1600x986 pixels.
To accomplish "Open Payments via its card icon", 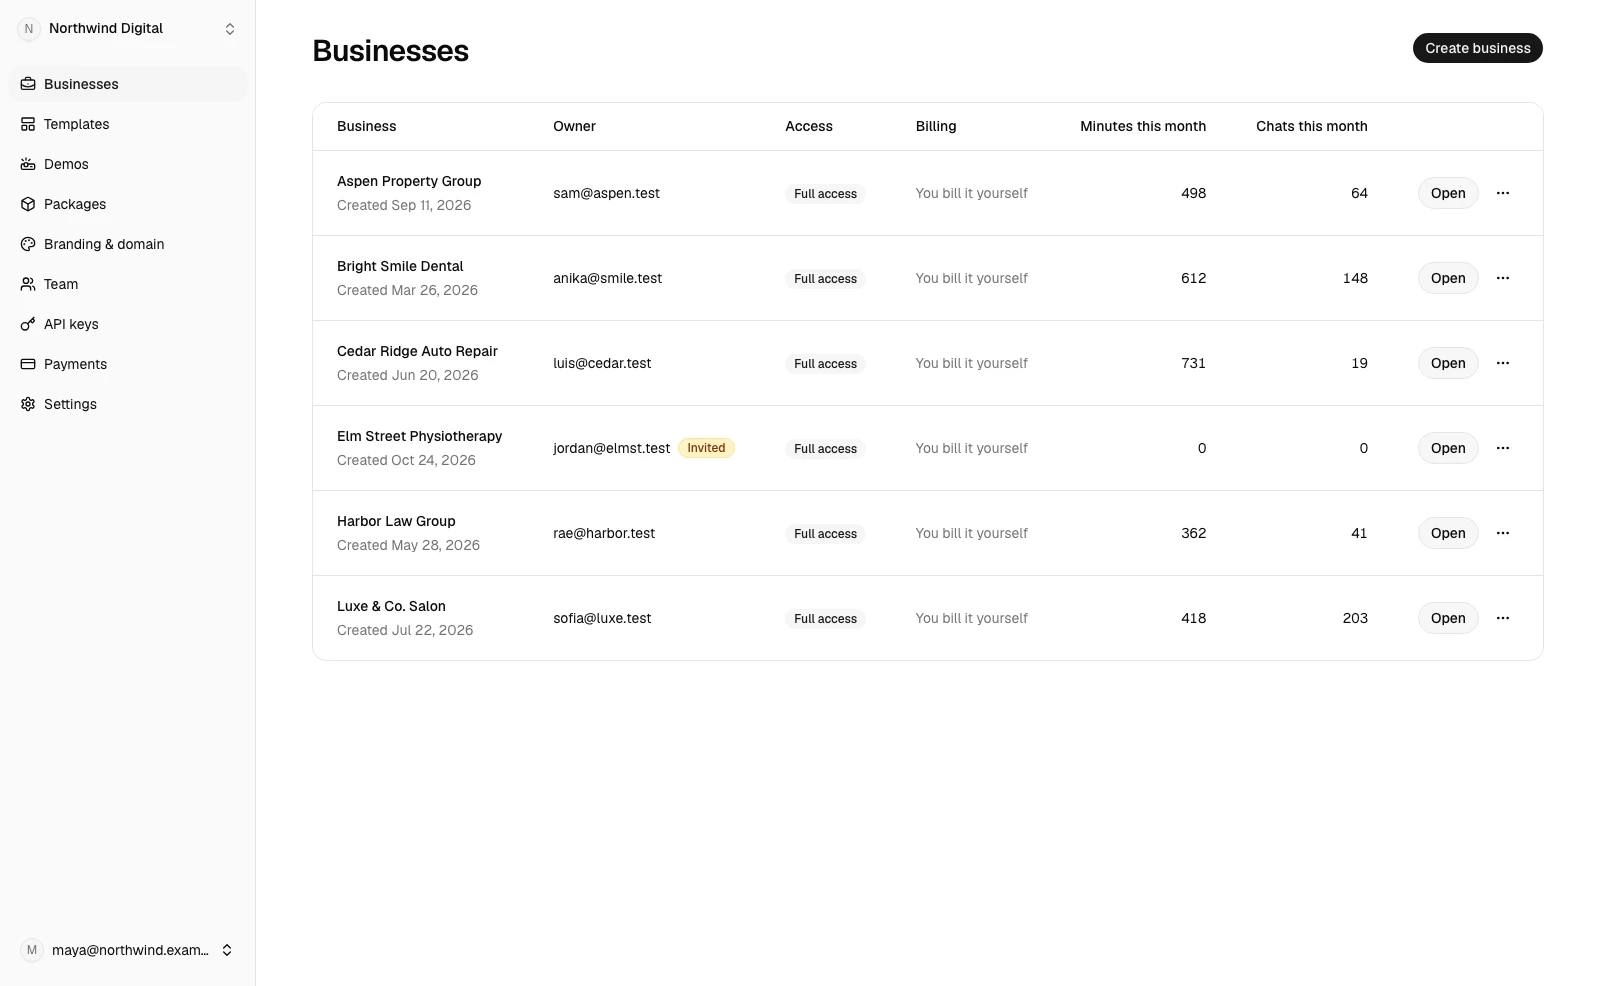I will coord(28,364).
